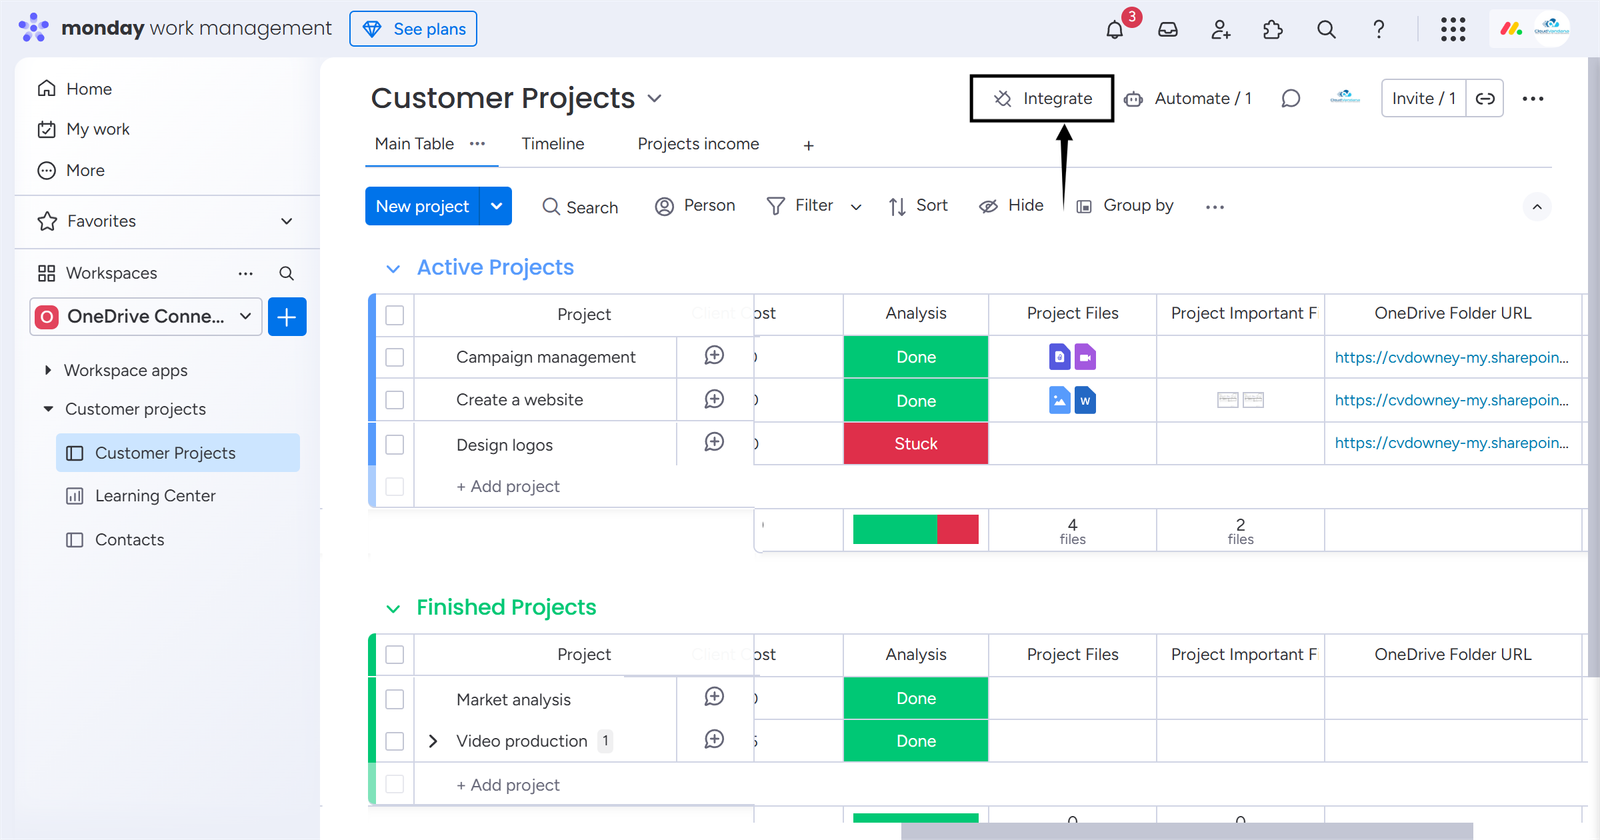
Task: Collapse Finished Projects group
Action: click(393, 608)
